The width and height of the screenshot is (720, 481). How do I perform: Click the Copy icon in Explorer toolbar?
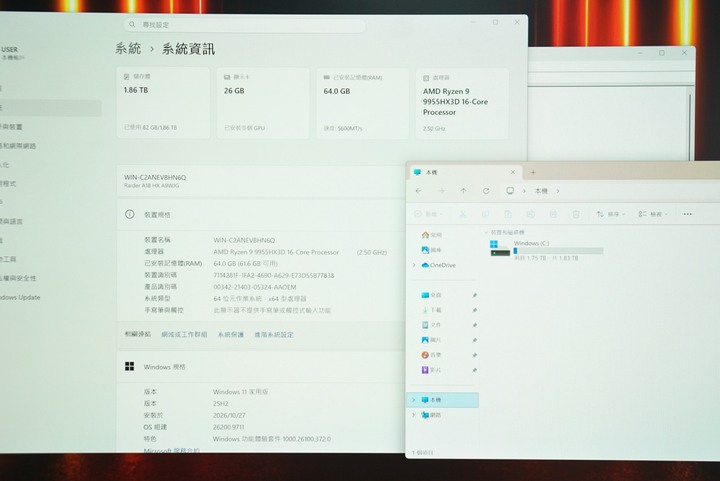click(x=485, y=214)
